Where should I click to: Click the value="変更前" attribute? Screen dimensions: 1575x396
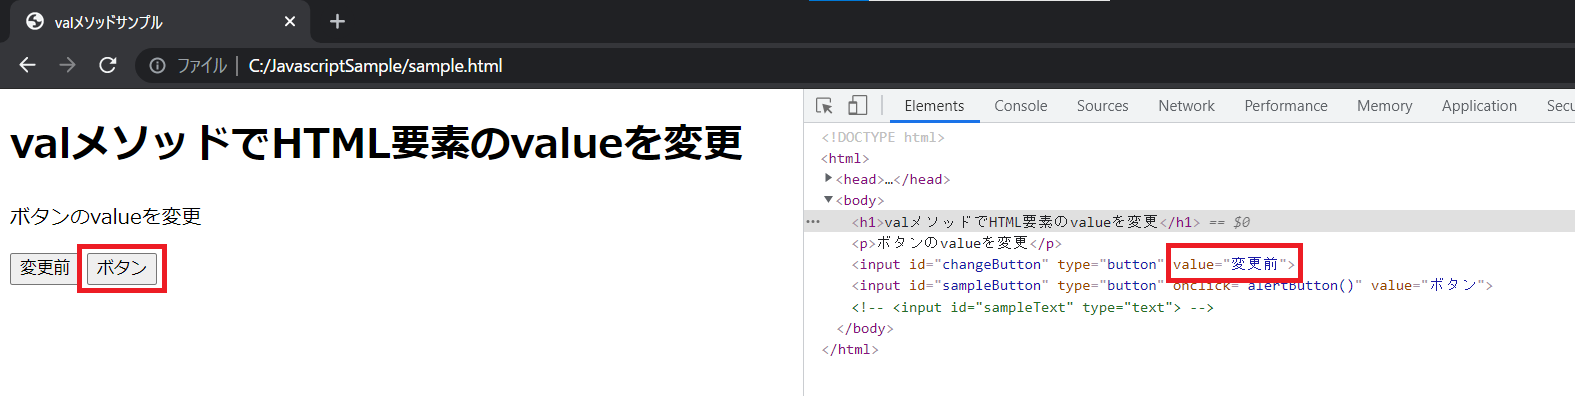tap(1230, 264)
